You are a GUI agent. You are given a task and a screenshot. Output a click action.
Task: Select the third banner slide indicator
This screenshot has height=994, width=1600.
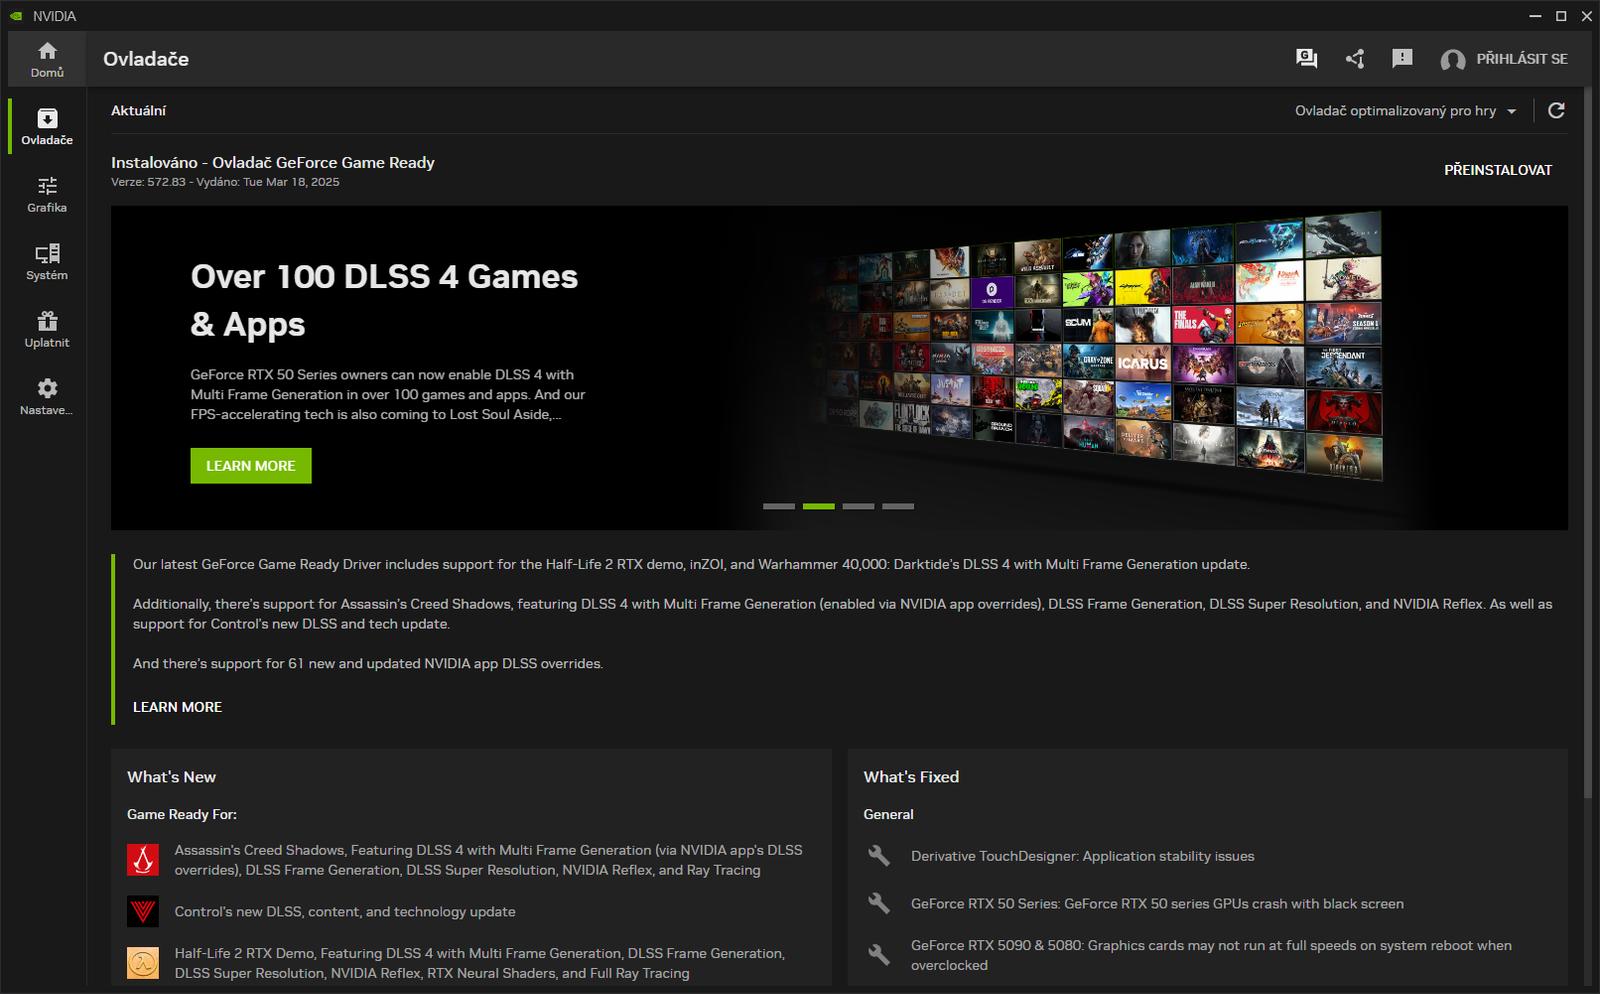coord(858,507)
